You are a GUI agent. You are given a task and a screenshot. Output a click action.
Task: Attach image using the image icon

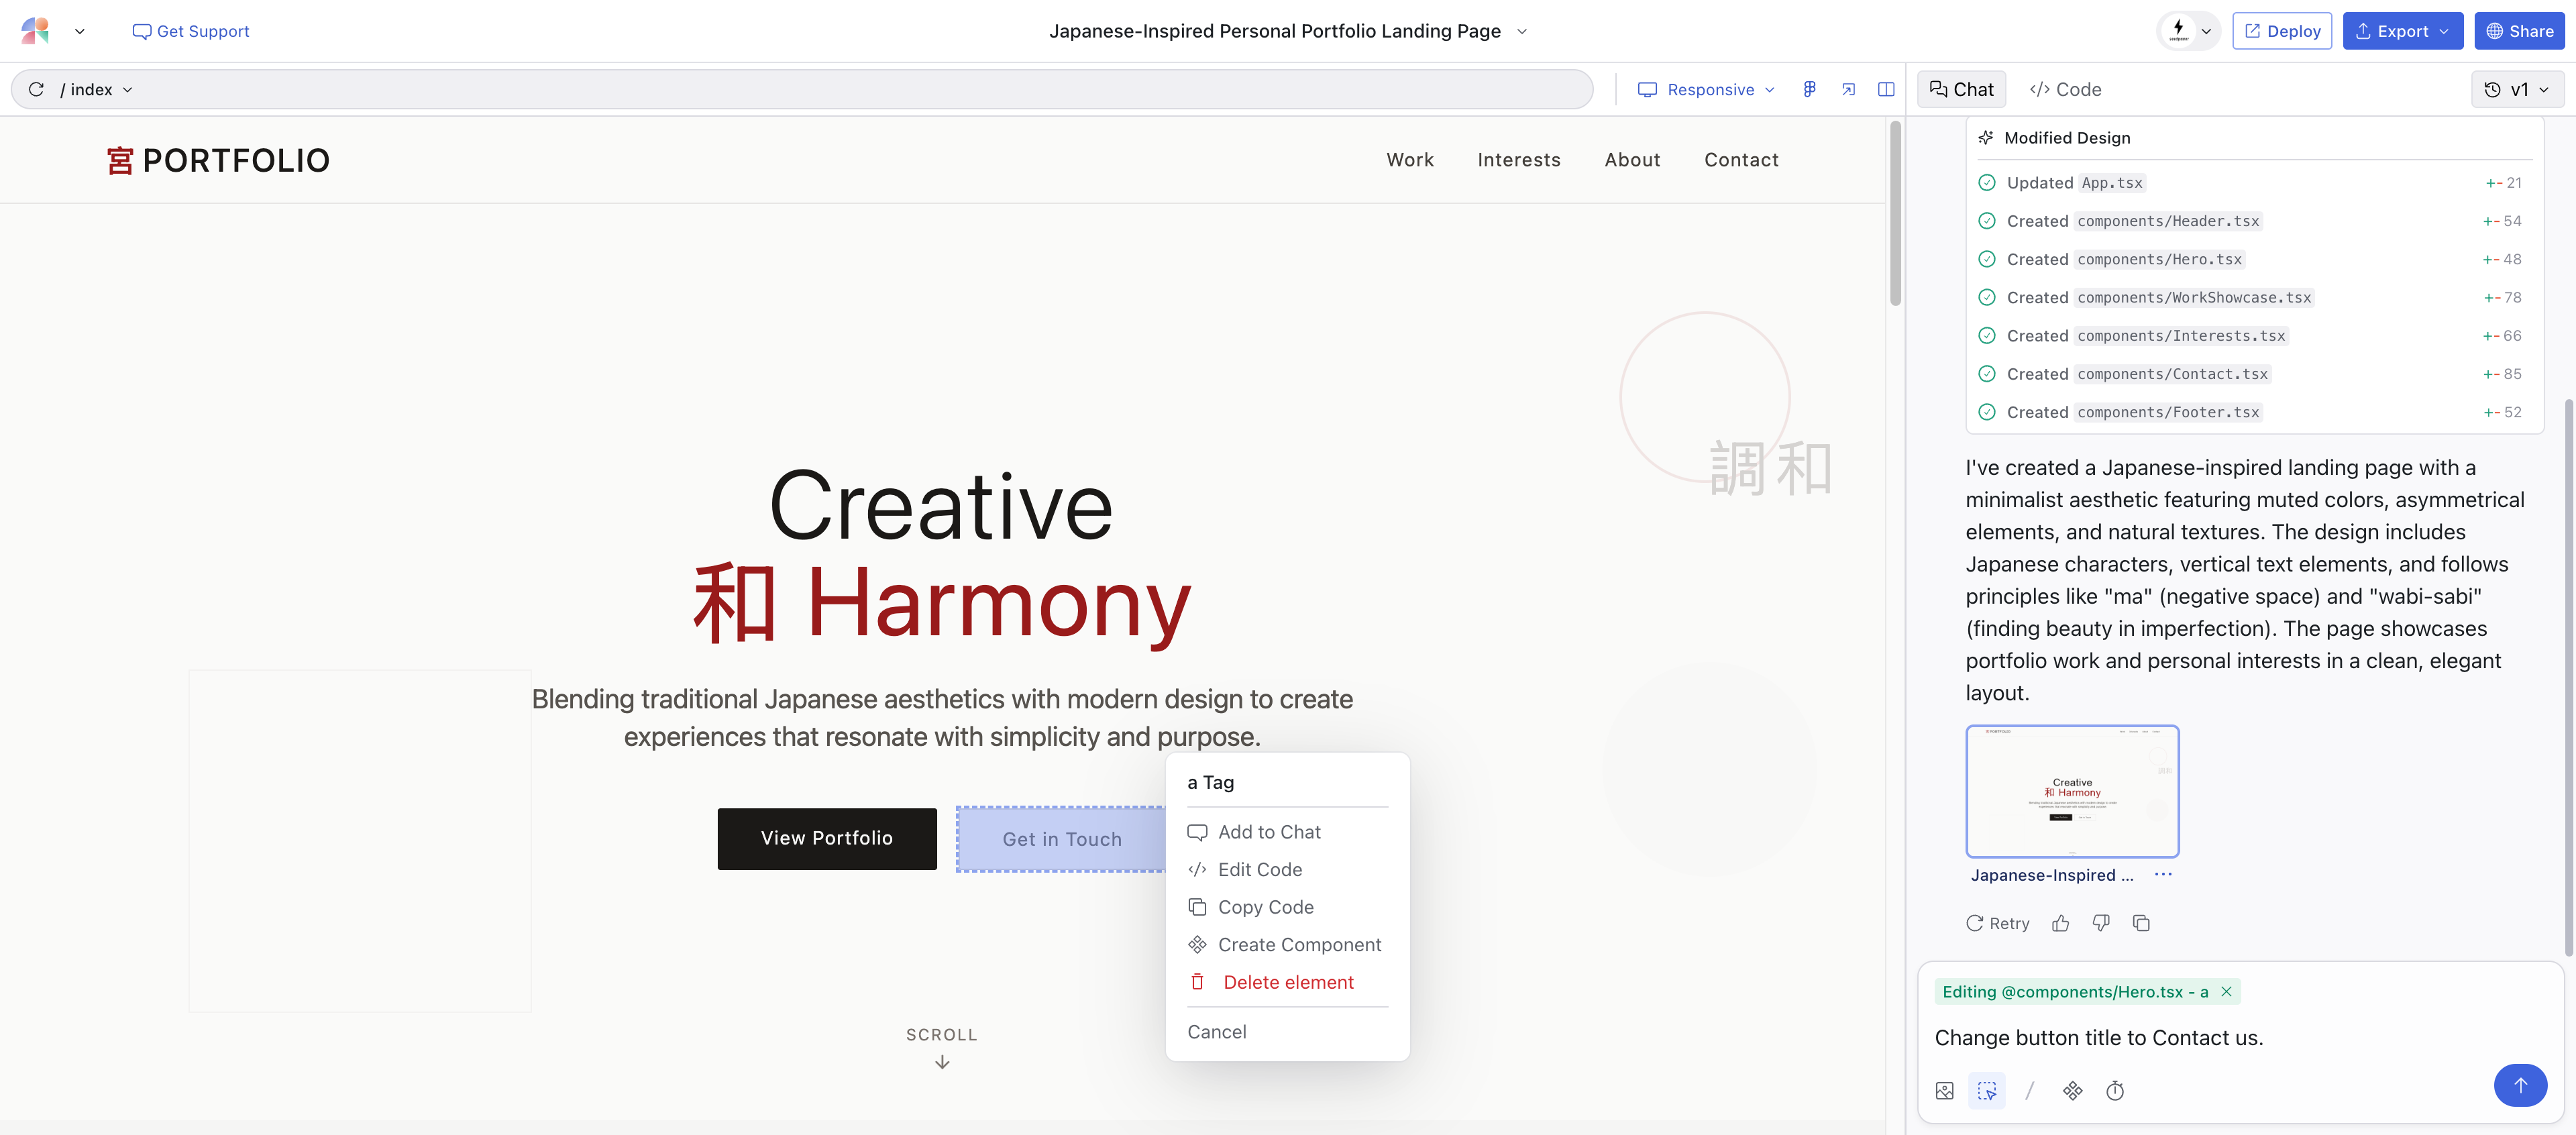[x=1944, y=1090]
